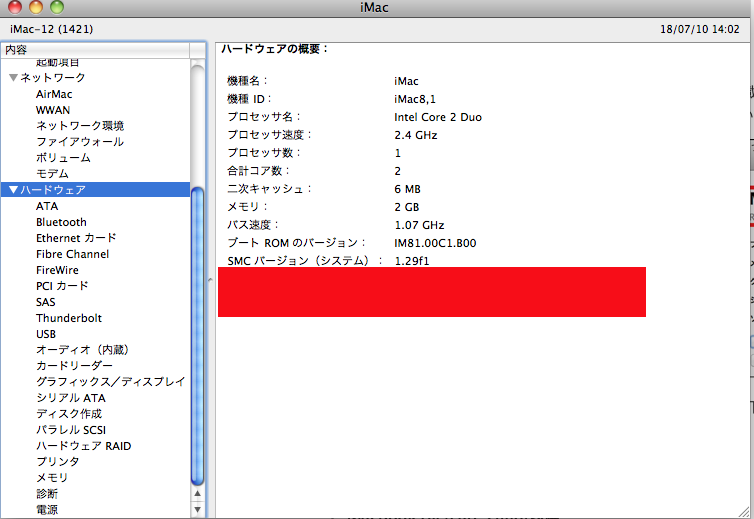Screen dimensions: 754x519
Task: Open オーディオ（内蔵） entry
Action: click(83, 350)
